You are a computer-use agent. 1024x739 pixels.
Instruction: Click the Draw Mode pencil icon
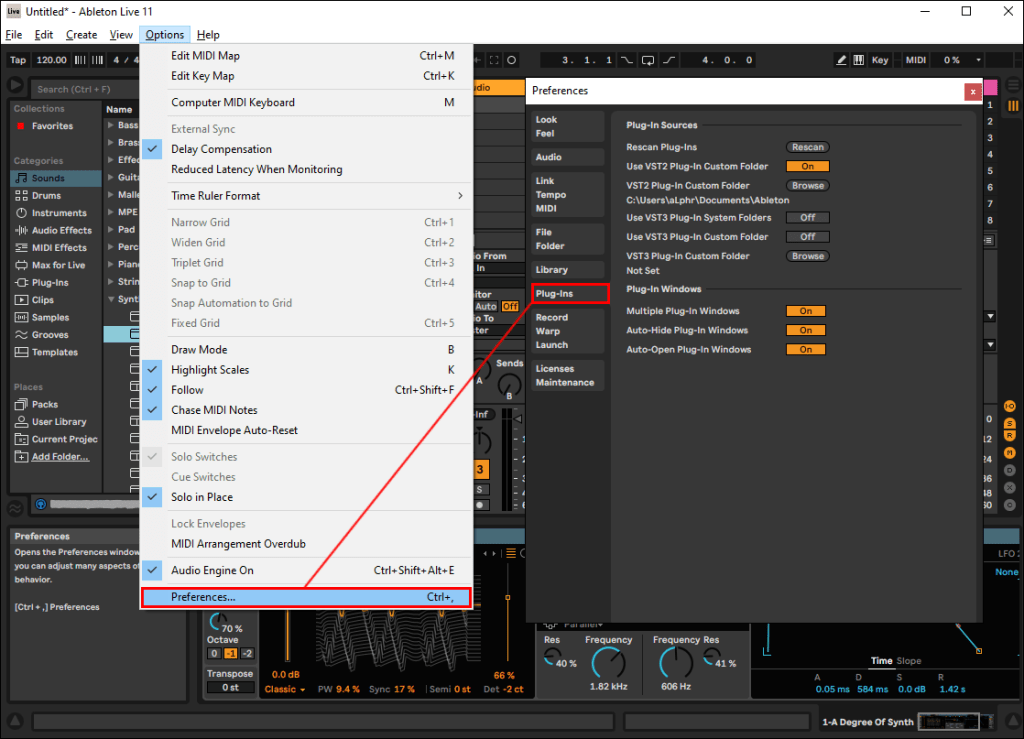point(839,59)
